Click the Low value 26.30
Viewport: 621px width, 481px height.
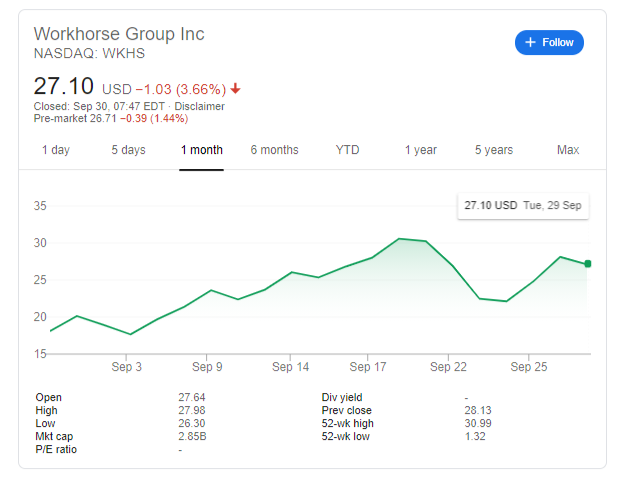coord(192,423)
